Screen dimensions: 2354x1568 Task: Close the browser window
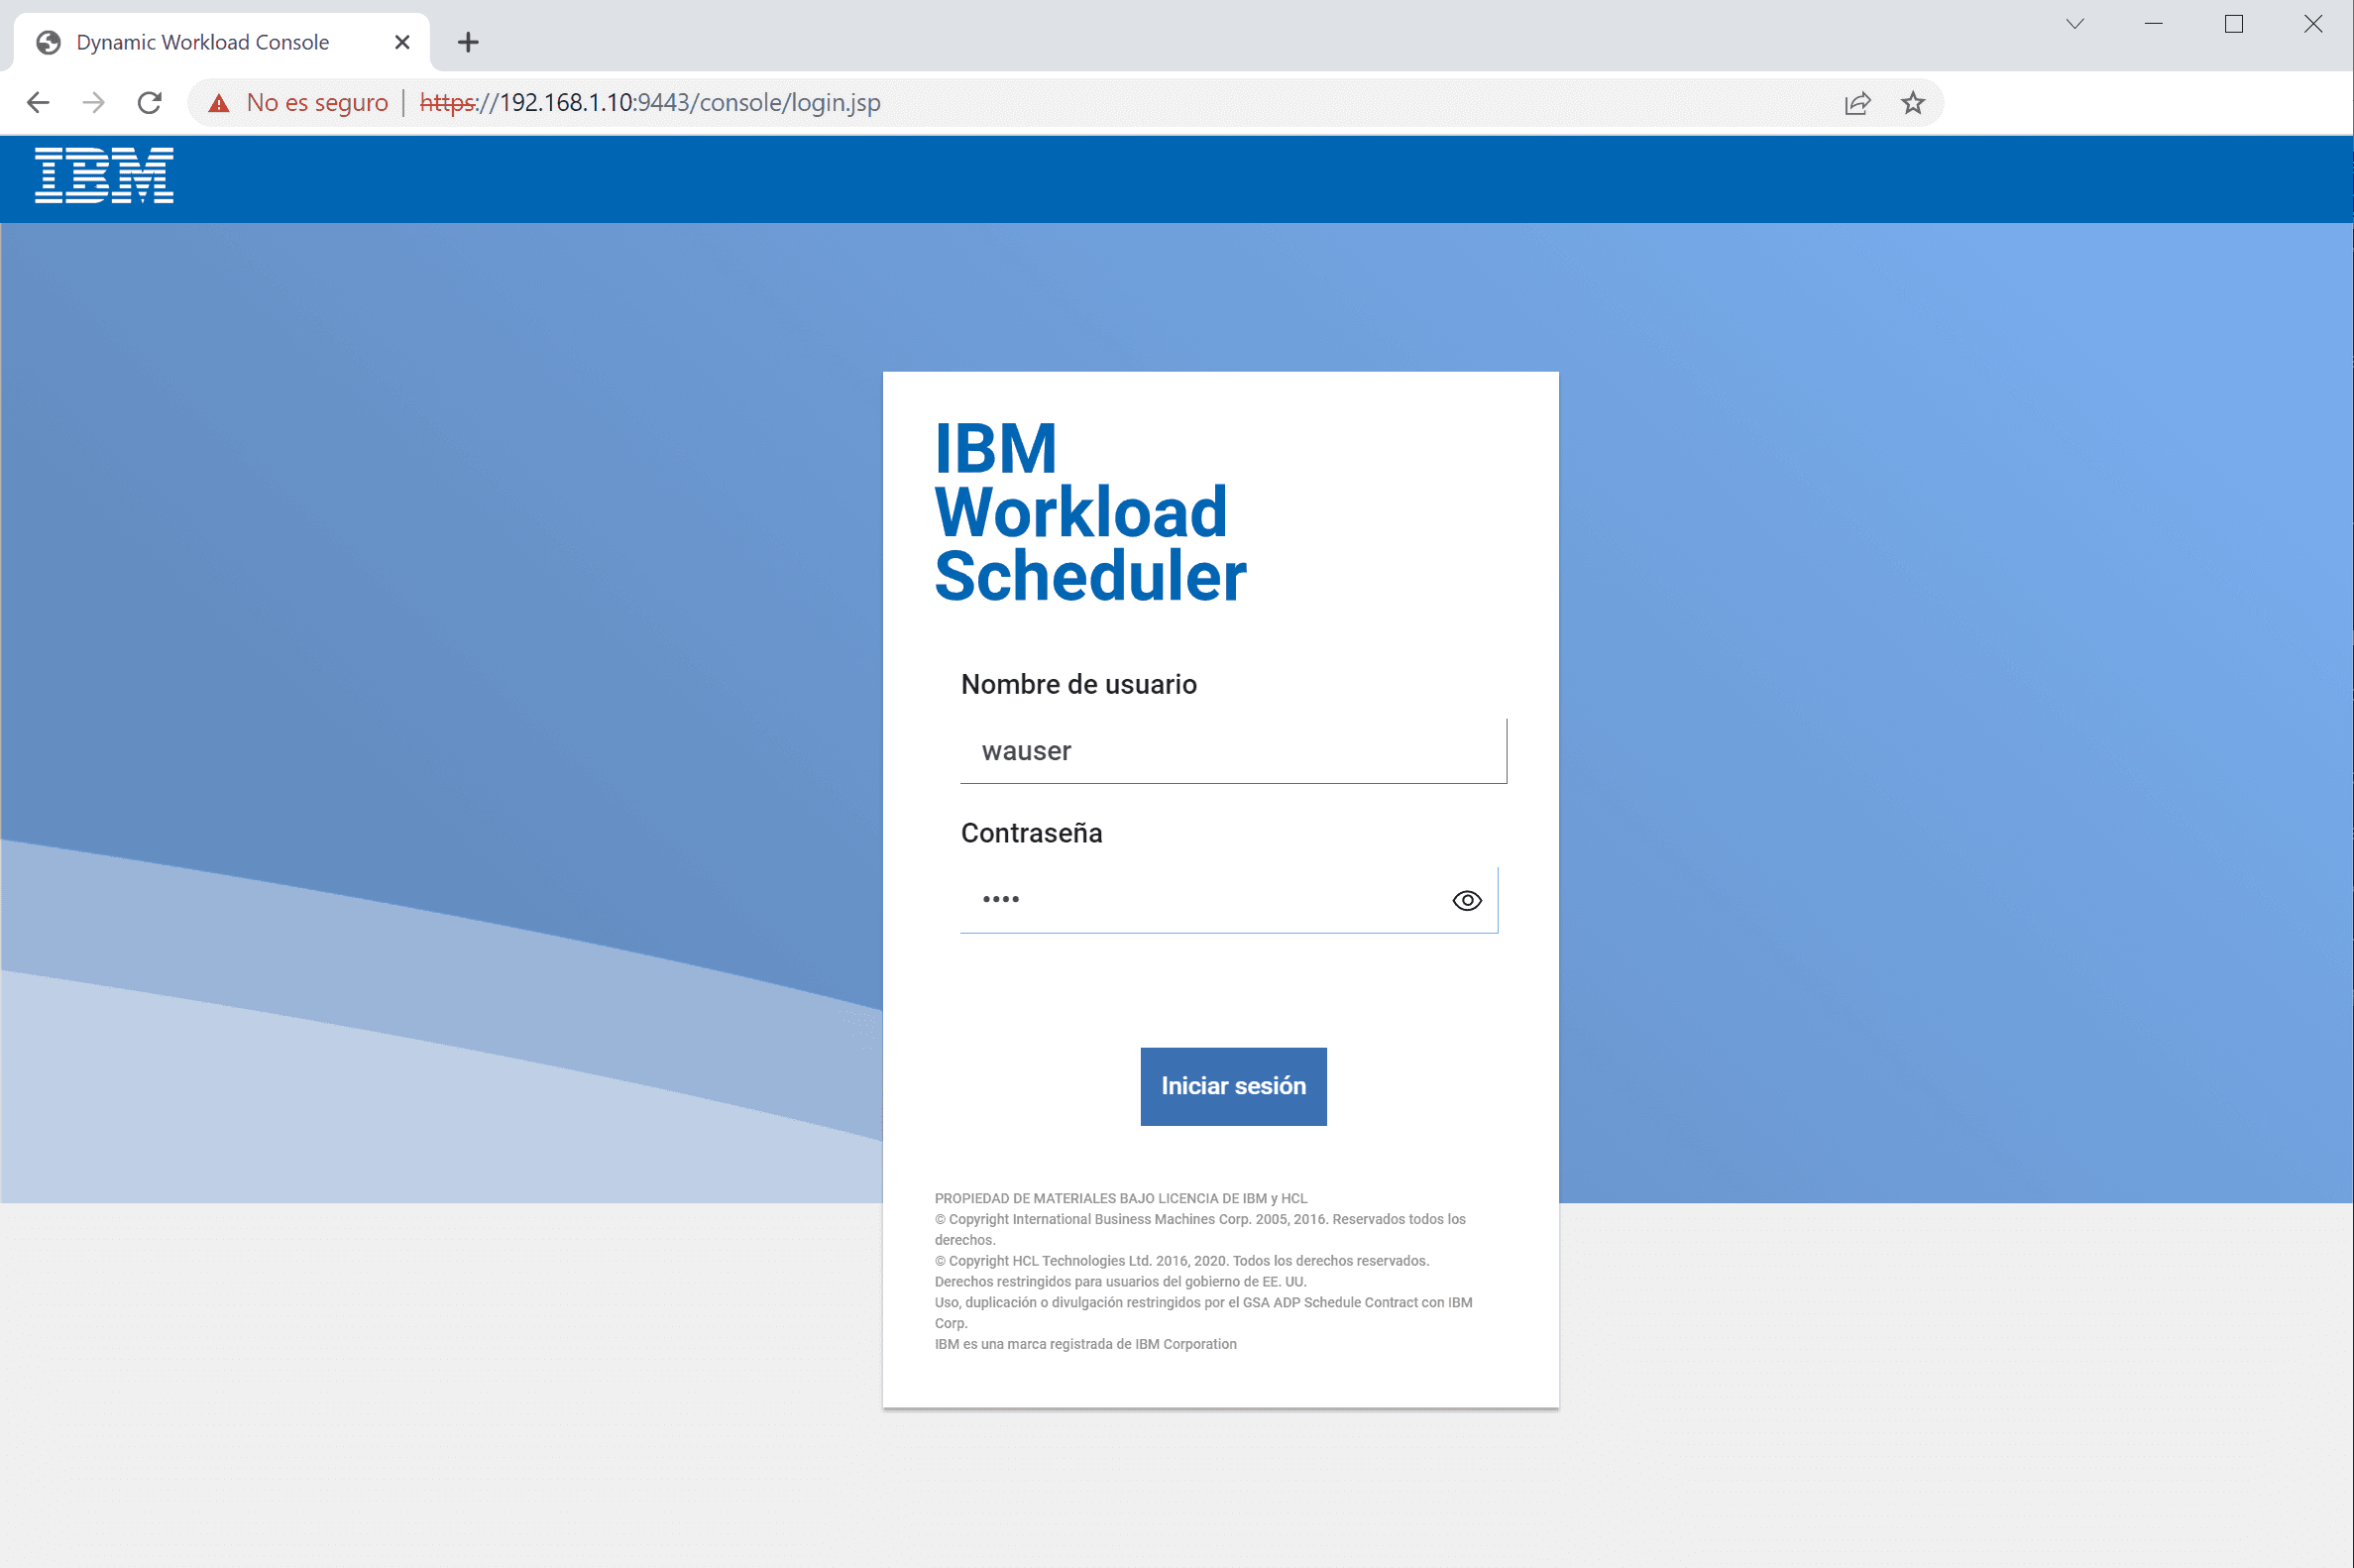pyautogui.click(x=2313, y=24)
